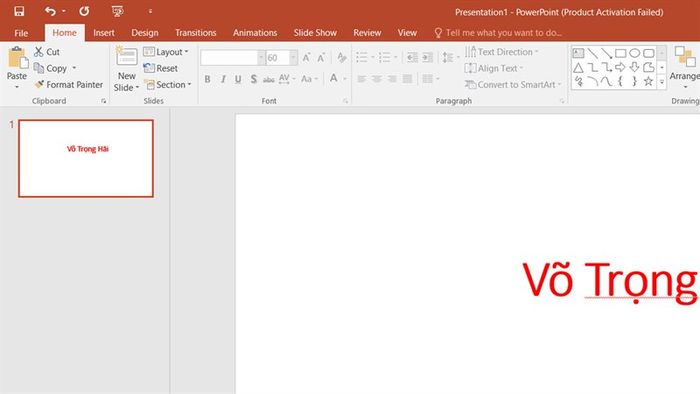Click the Numbering list icon
The width and height of the screenshot is (700, 394).
[x=384, y=57]
